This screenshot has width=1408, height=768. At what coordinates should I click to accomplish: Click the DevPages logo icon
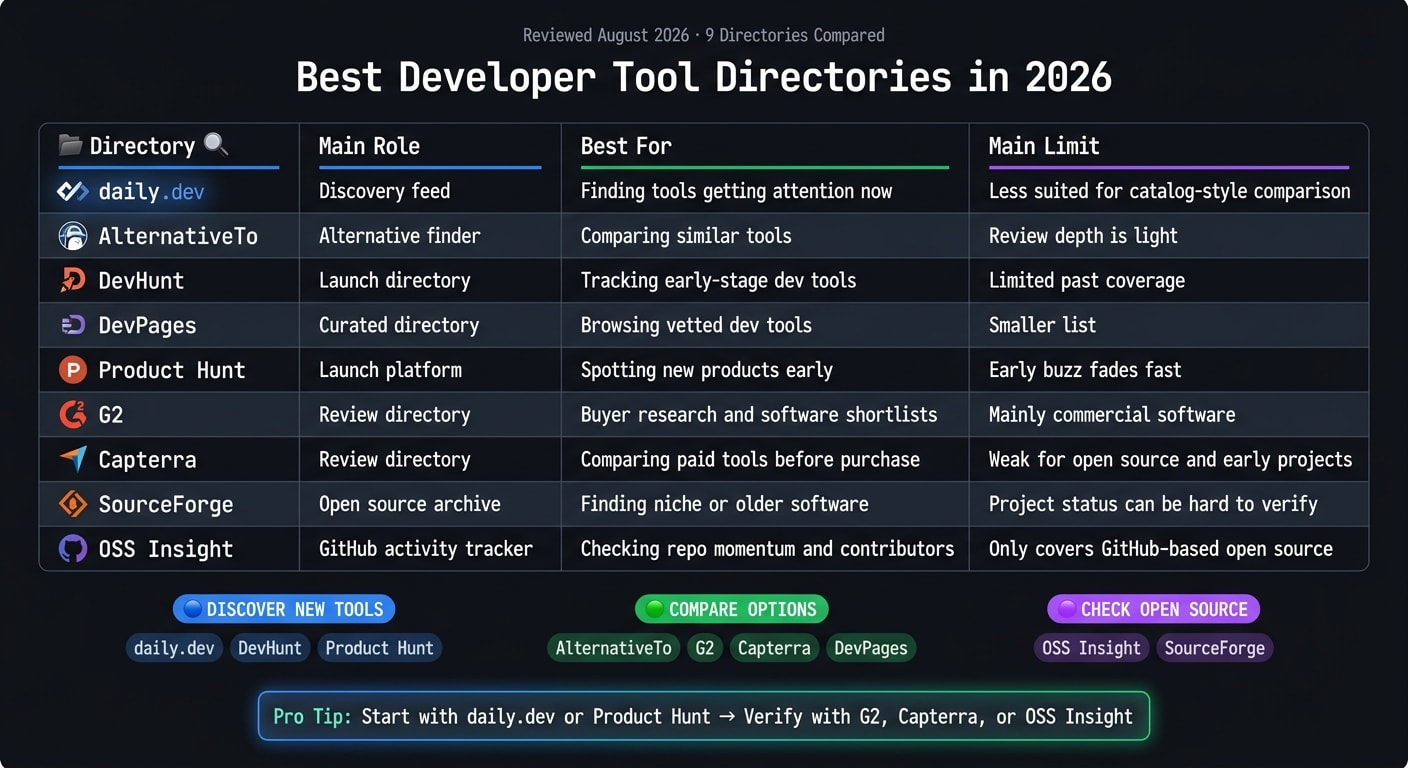click(73, 325)
